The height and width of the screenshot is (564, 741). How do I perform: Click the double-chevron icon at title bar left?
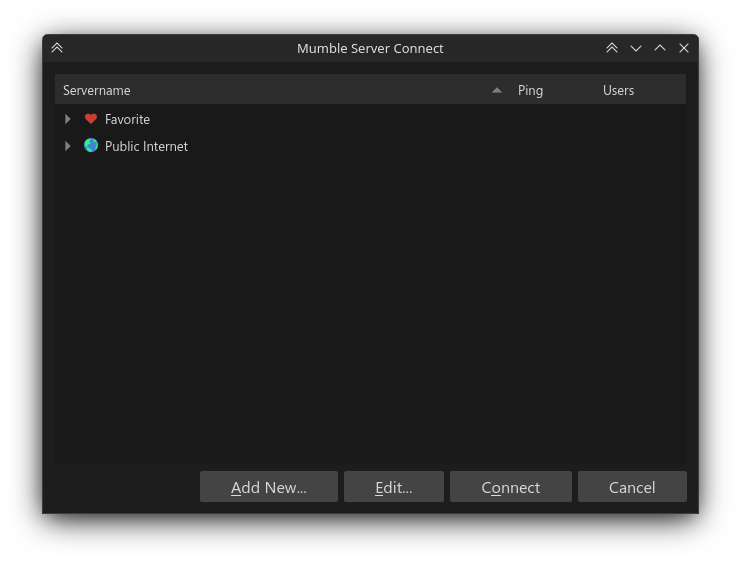coord(57,48)
